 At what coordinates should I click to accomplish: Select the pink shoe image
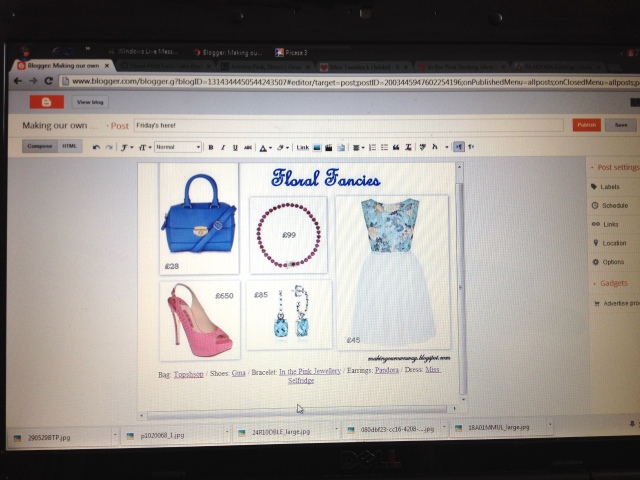click(200, 320)
